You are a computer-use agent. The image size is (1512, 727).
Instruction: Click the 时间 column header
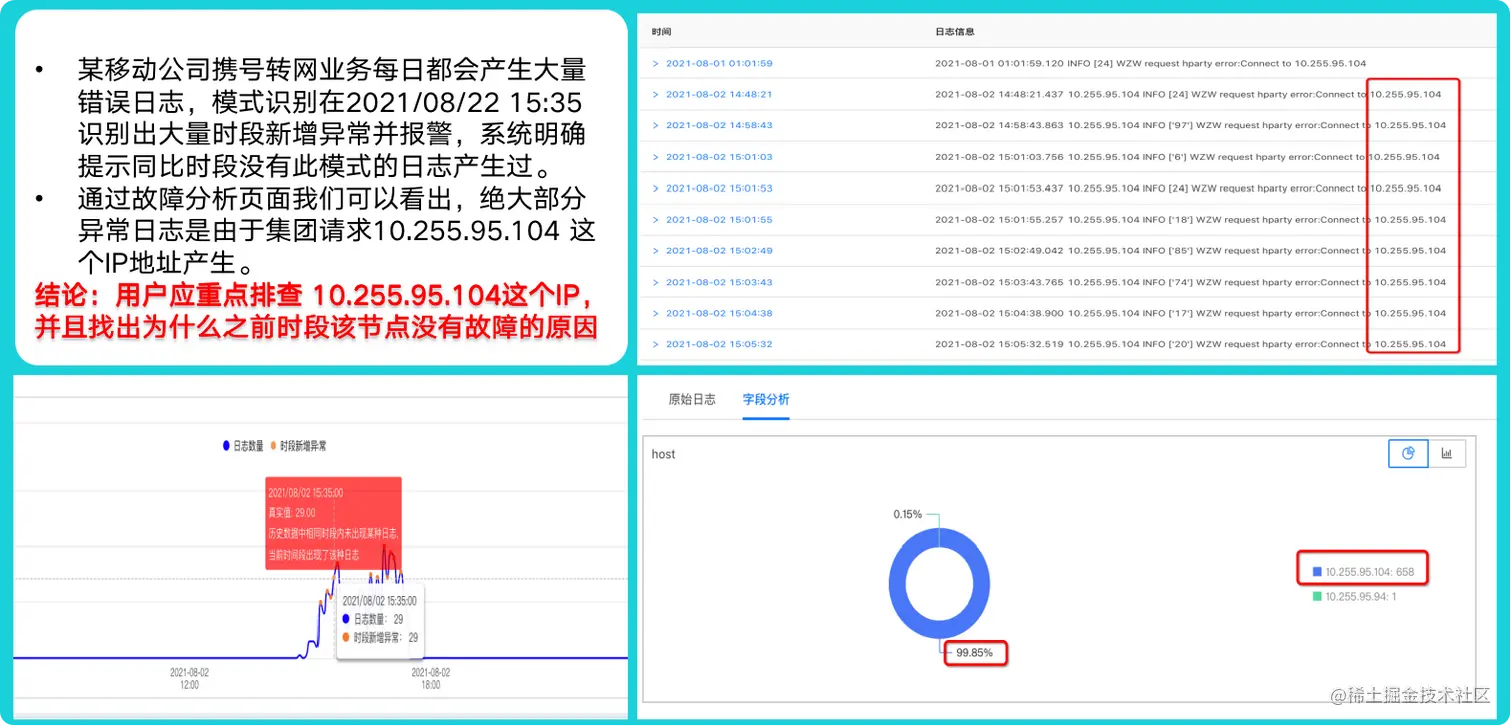(x=661, y=32)
